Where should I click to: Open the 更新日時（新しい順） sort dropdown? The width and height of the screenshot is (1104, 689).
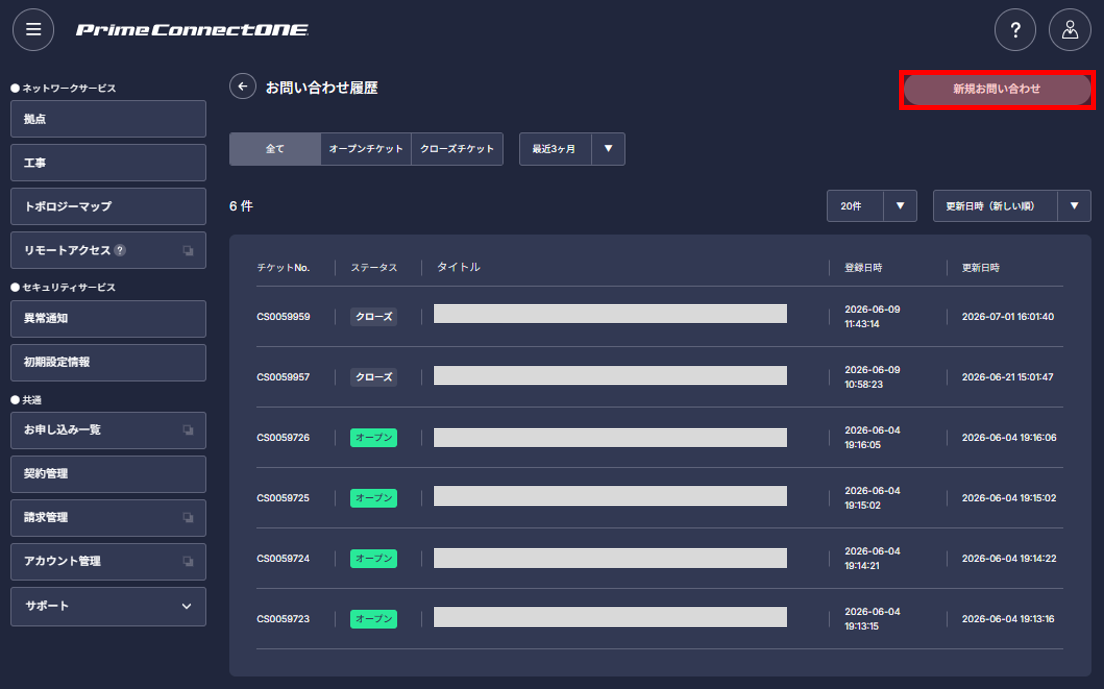[x=1012, y=206]
